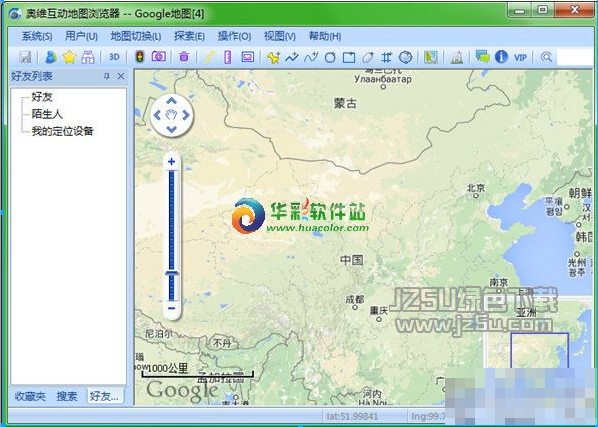This screenshot has height=427, width=598.
Task: Zoom in with the plus button
Action: tap(172, 162)
